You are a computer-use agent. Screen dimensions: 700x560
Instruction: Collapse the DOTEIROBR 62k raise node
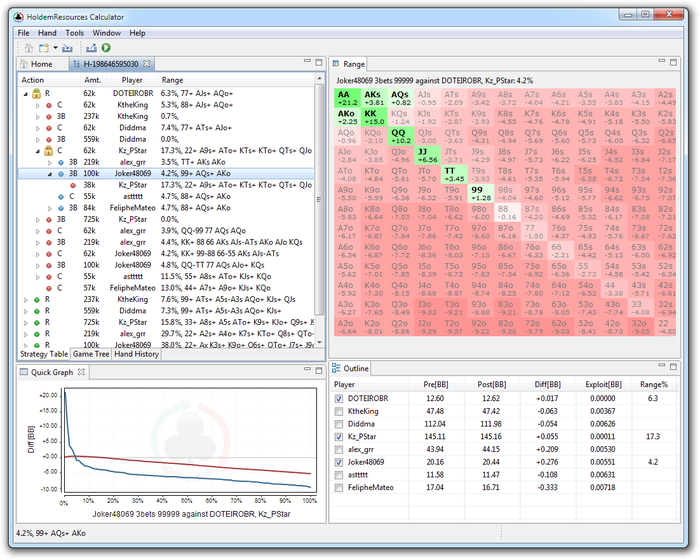[25, 94]
